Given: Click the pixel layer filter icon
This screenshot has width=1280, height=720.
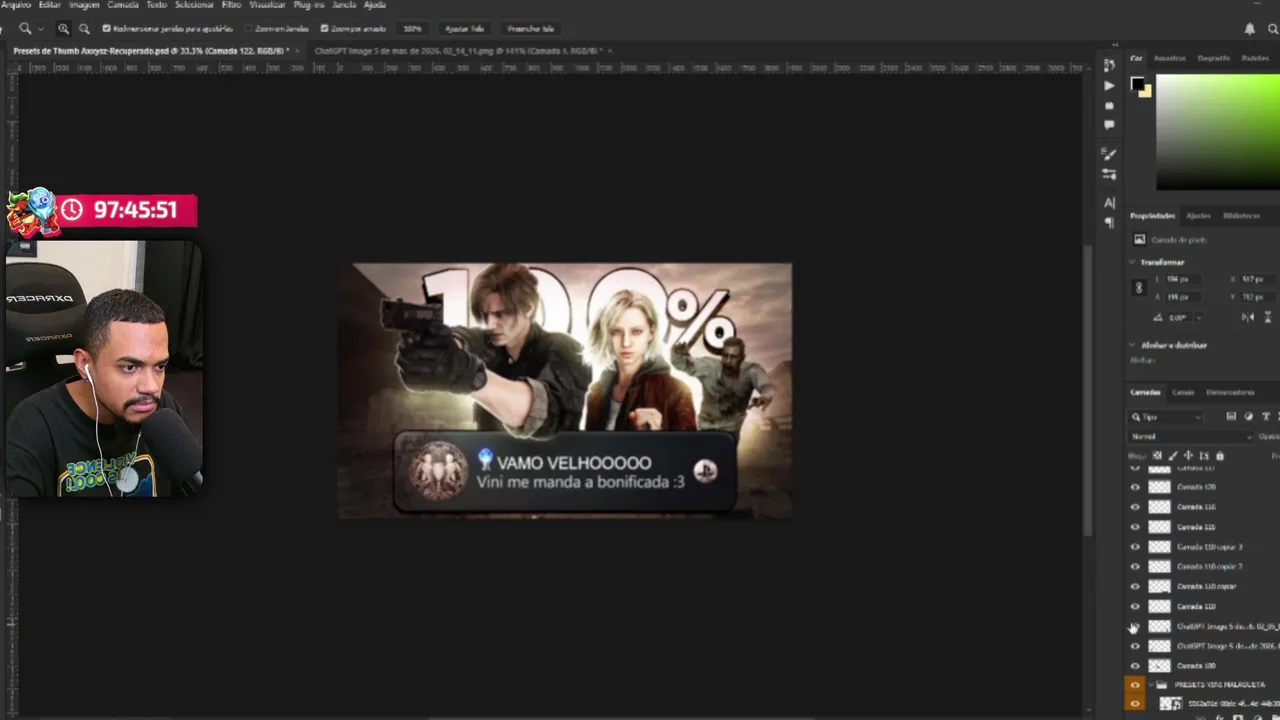Looking at the screenshot, I should click(1231, 417).
